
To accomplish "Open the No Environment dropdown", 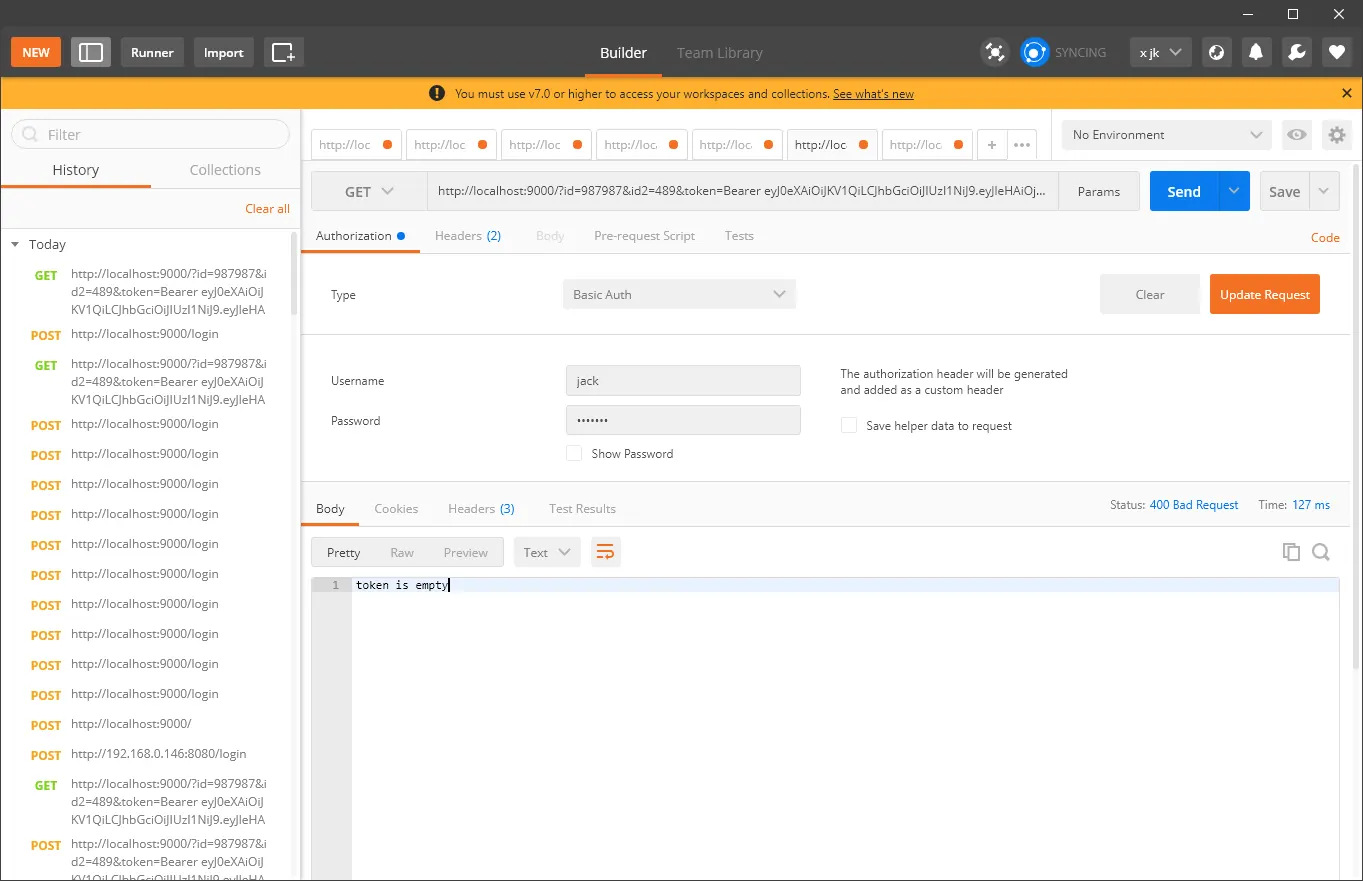I will [x=1167, y=135].
